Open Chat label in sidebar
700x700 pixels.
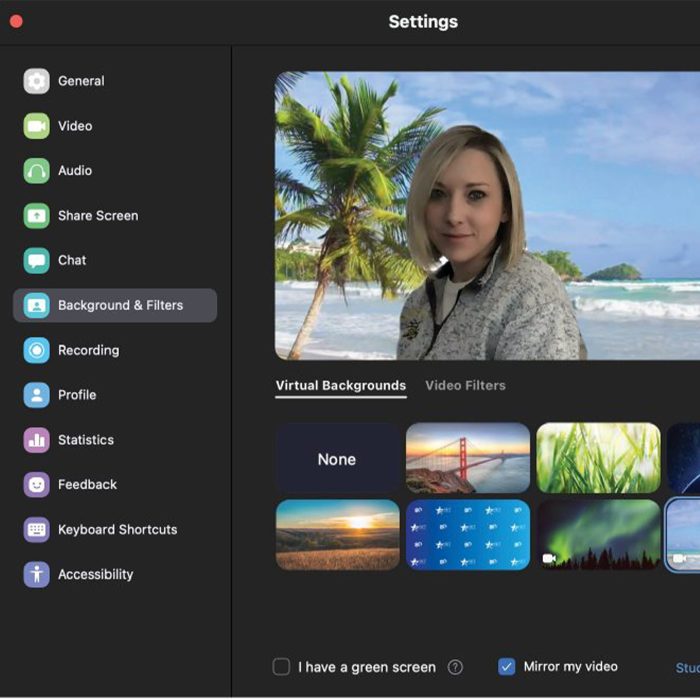click(x=72, y=260)
